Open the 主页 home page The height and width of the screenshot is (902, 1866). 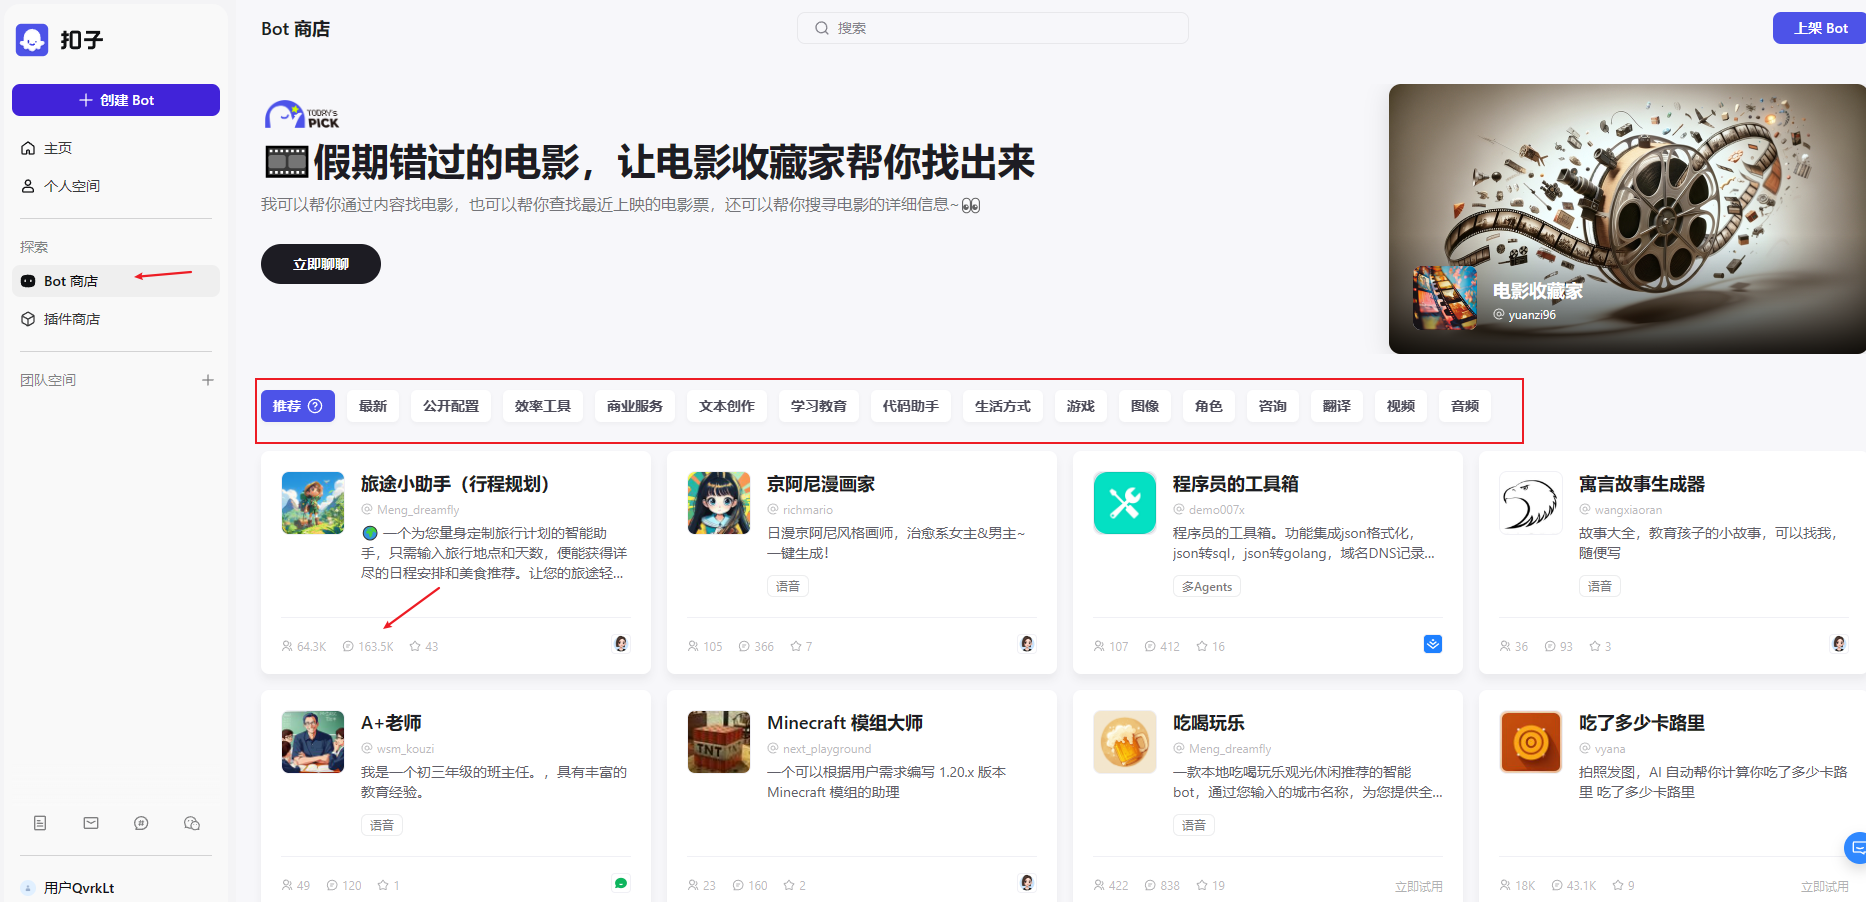(116, 148)
